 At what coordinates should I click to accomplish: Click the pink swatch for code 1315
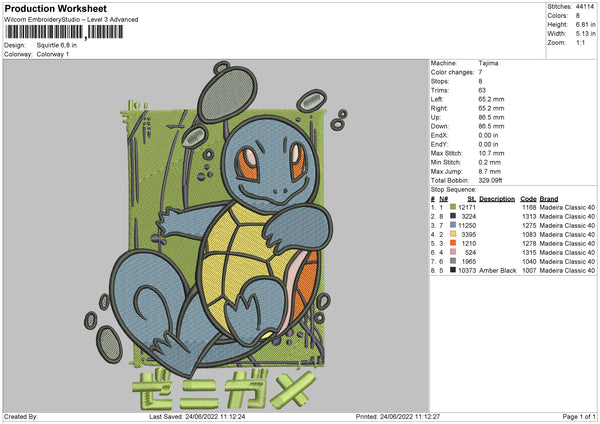(x=453, y=252)
